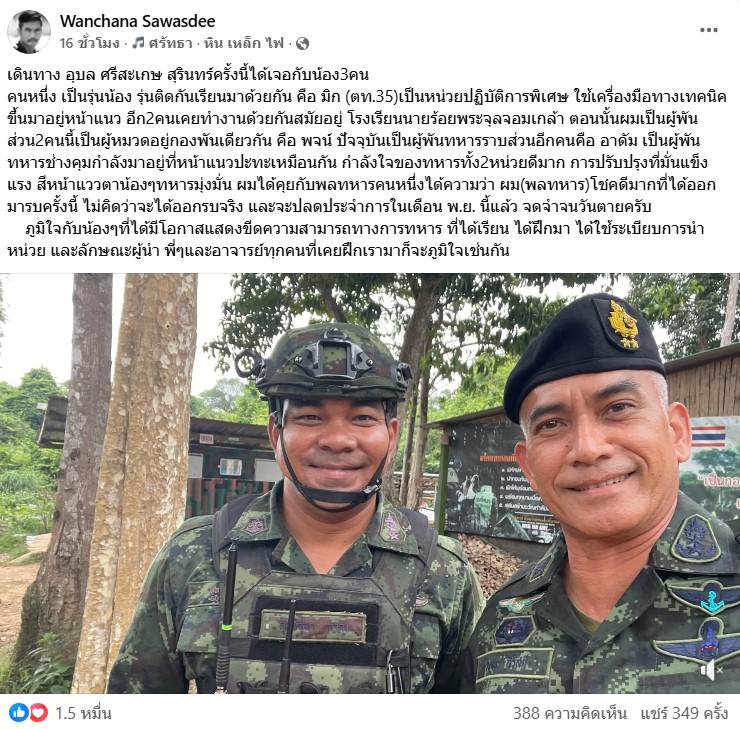Viewport: 740px width, 729px height.
Task: Click the camouflage helmet in the photo
Action: pyautogui.click(x=330, y=361)
